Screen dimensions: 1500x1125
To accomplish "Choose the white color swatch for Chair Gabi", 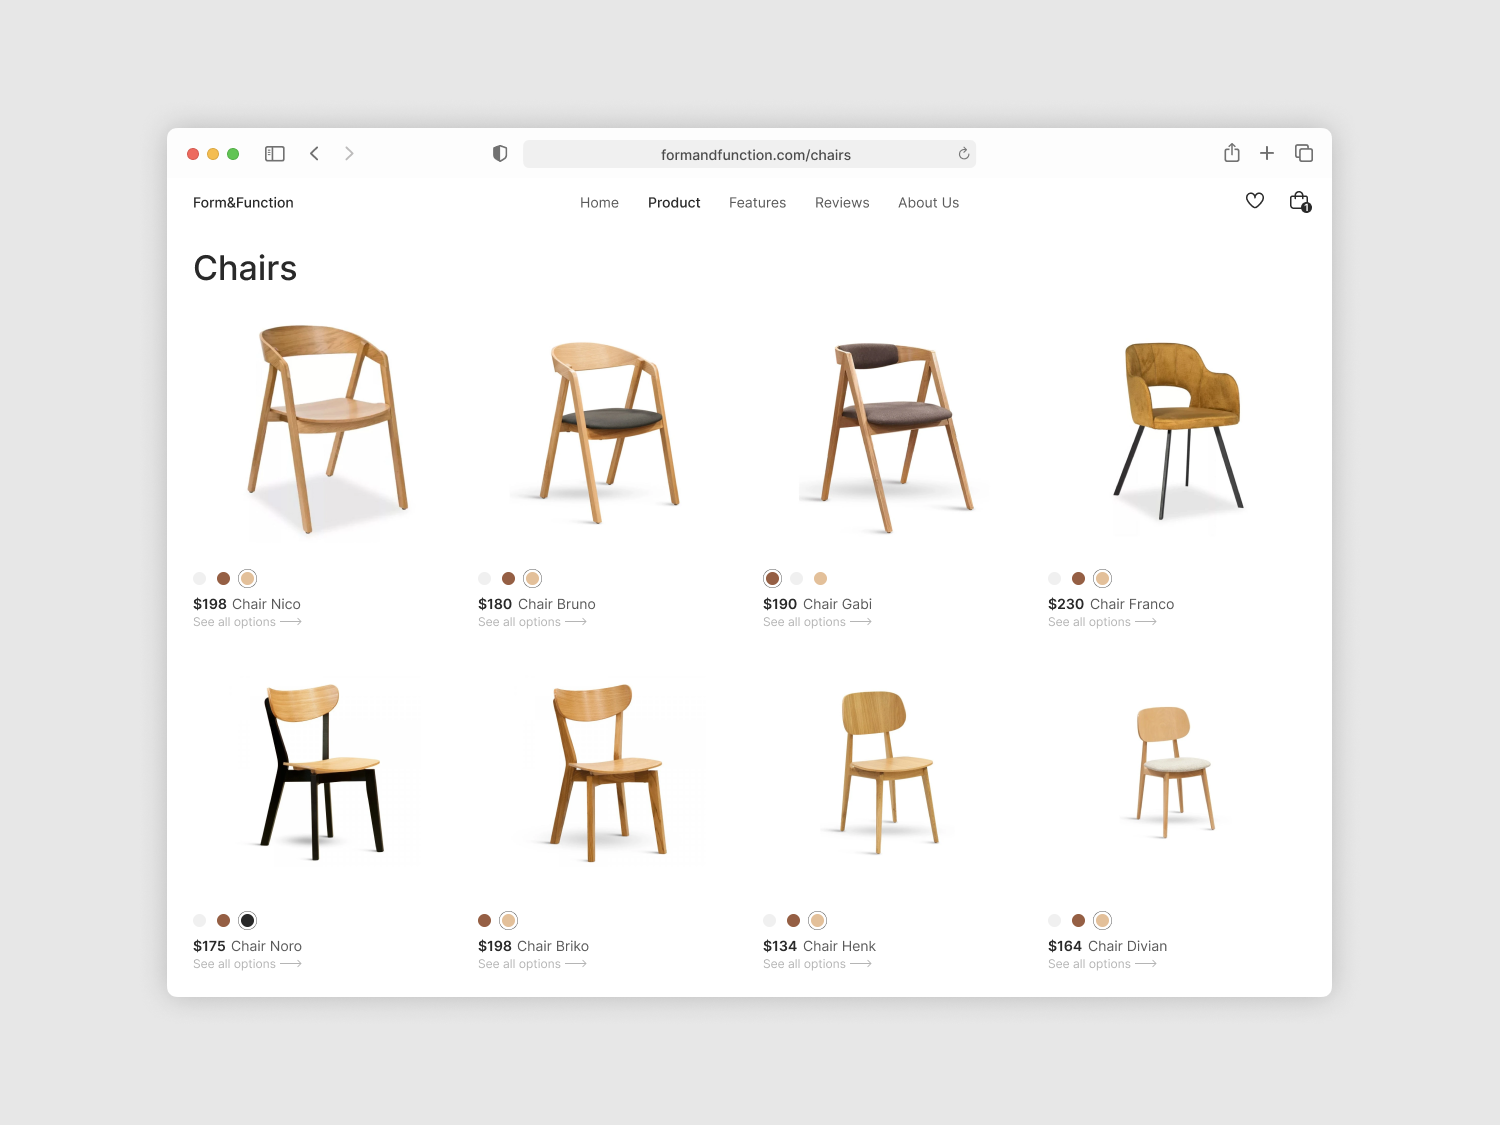I will click(x=797, y=578).
